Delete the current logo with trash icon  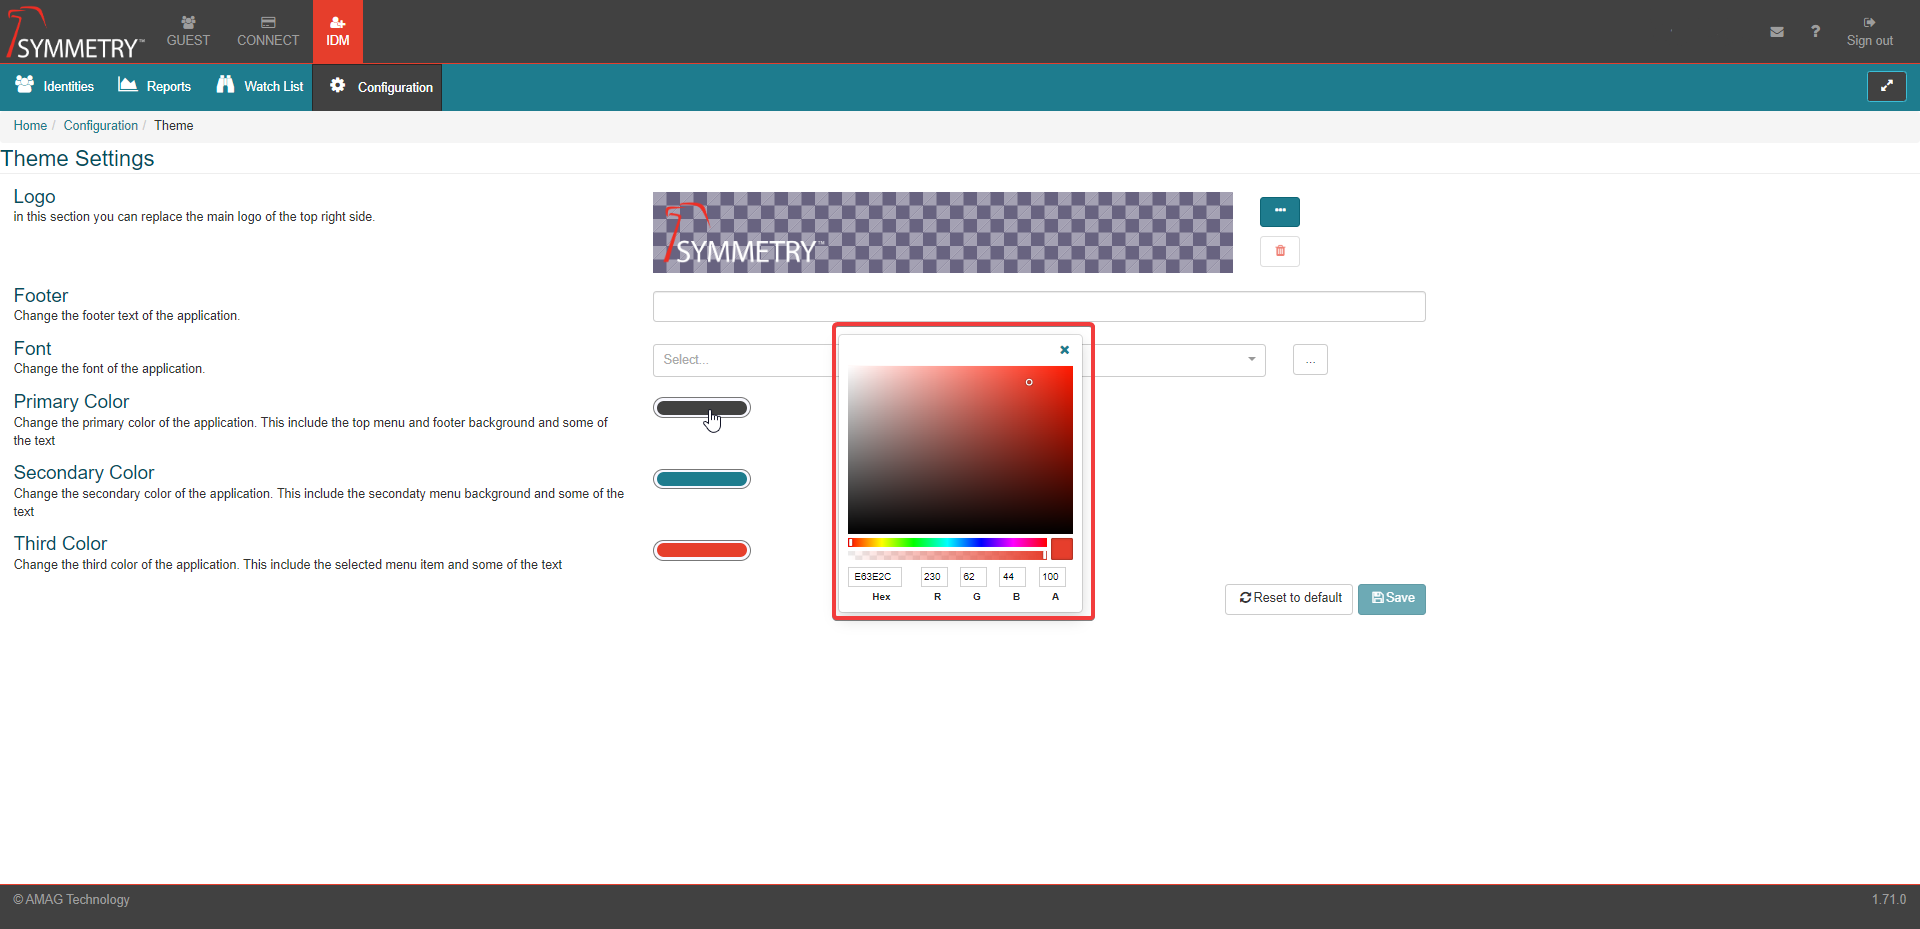click(x=1279, y=251)
